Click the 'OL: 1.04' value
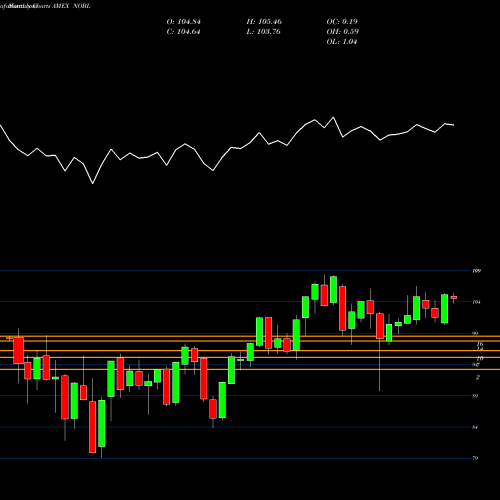This screenshot has height=500, width=500. (342, 42)
